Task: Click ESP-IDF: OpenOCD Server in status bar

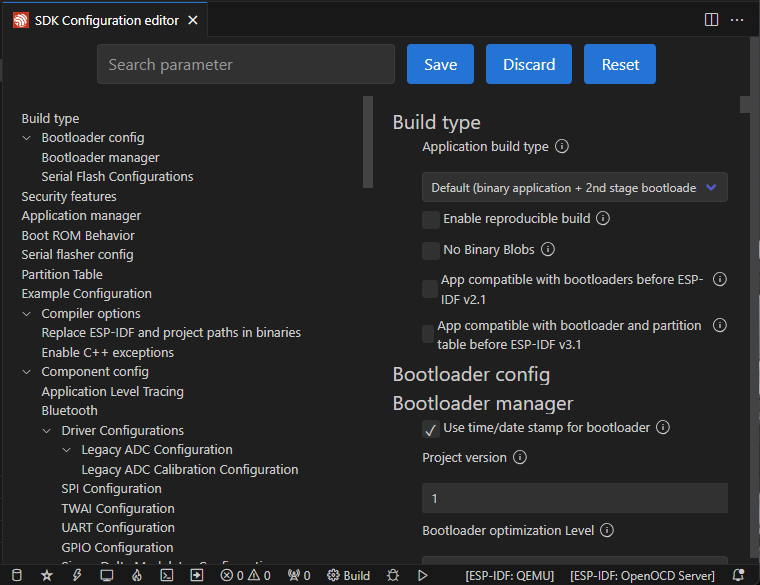Action: tap(642, 575)
